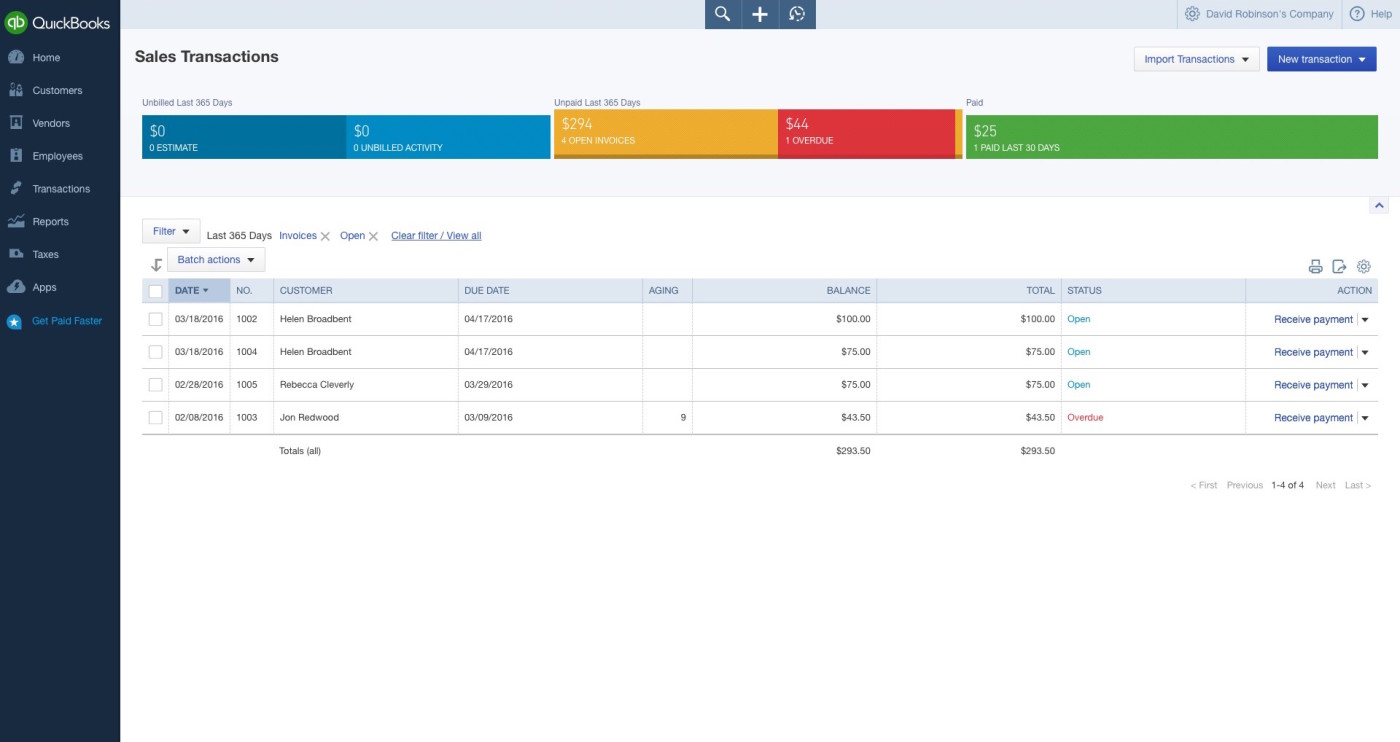Click the Customers icon in sidebar
This screenshot has height=742, width=1400.
16,90
